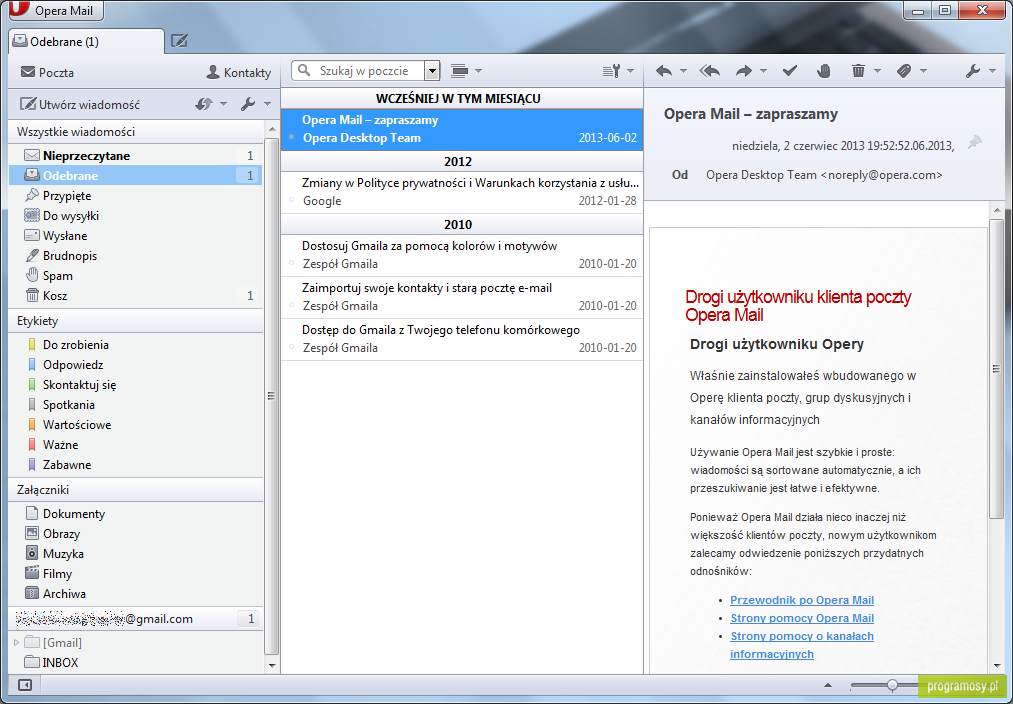Open the Kosz trash folder
Screen dimensions: 1013x704
pyautogui.click(x=136, y=296)
